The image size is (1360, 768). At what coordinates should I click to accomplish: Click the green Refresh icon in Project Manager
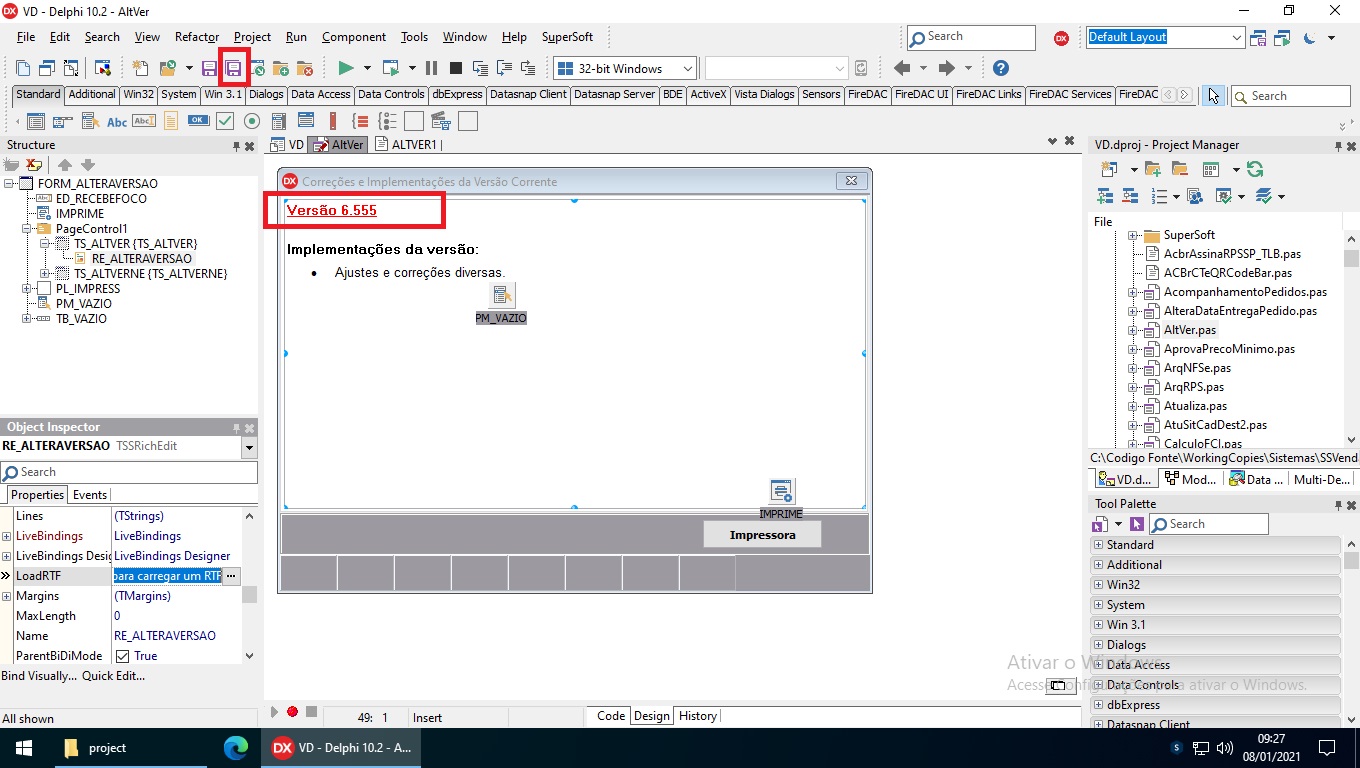pyautogui.click(x=1255, y=169)
